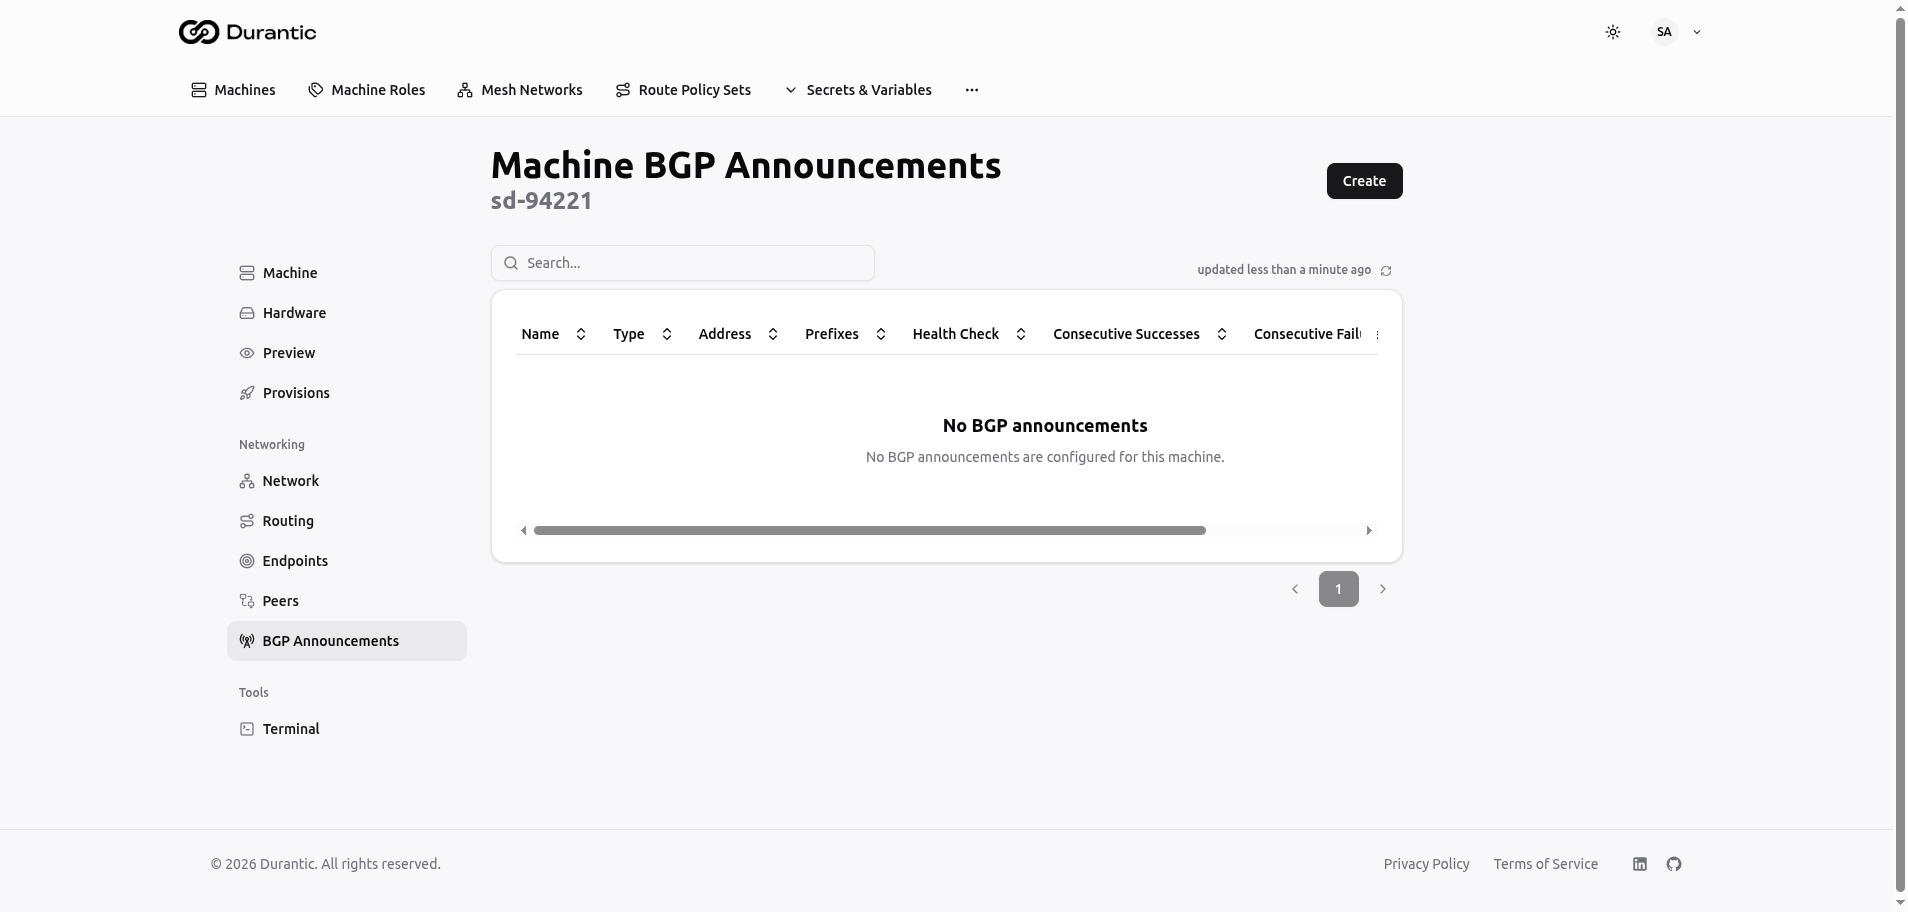Open the three-dots more navigation menu
Viewport: 1908px width, 912px height.
[971, 90]
